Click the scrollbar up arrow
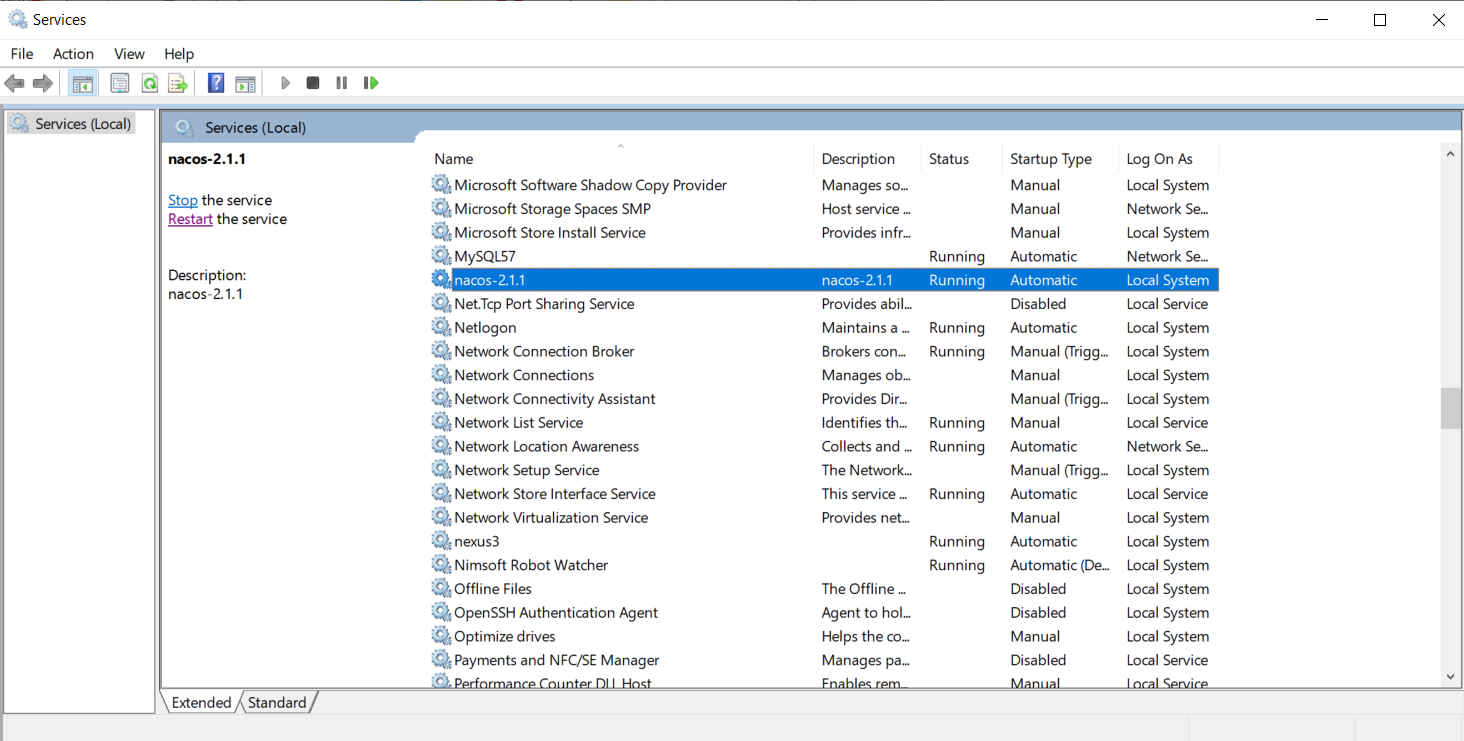This screenshot has height=741, width=1464. [1451, 153]
